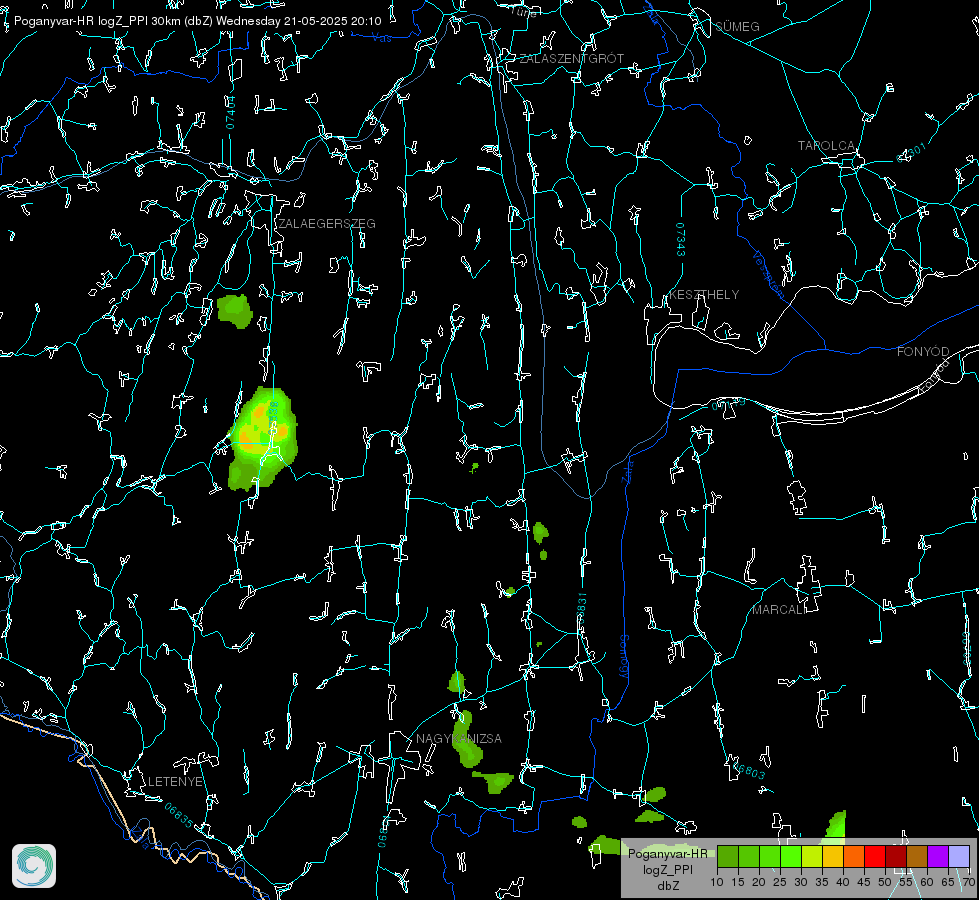Click the LETENYE city label
Screen dimensions: 979x900
point(175,781)
